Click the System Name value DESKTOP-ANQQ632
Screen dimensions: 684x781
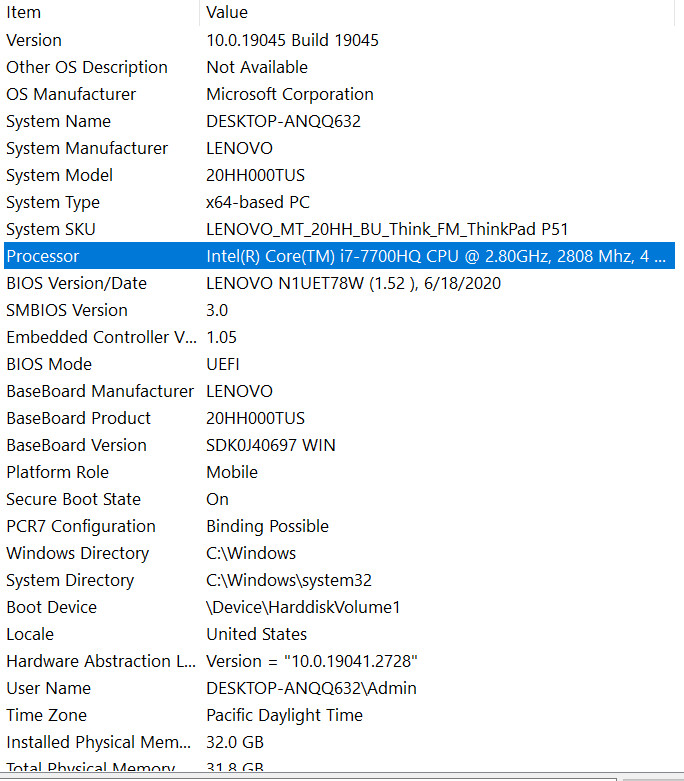283,121
